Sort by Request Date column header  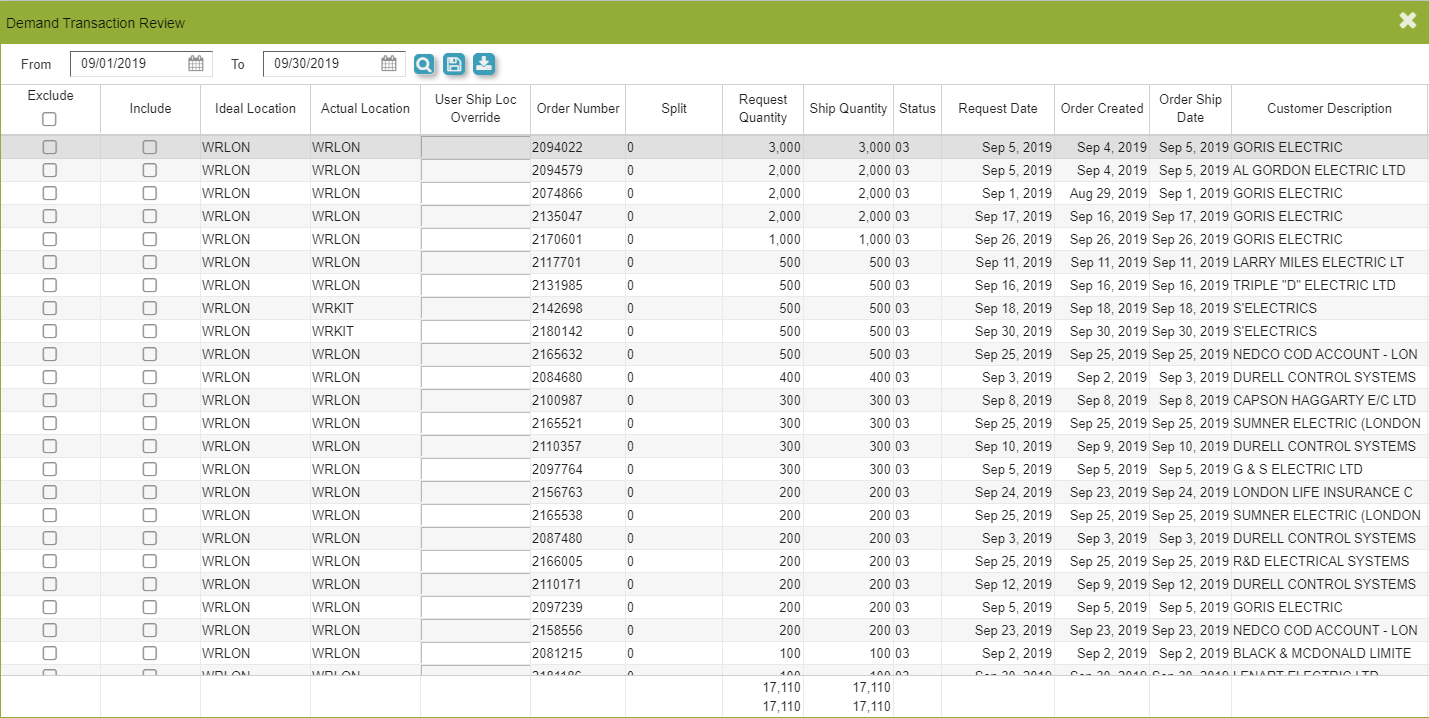click(x=997, y=108)
